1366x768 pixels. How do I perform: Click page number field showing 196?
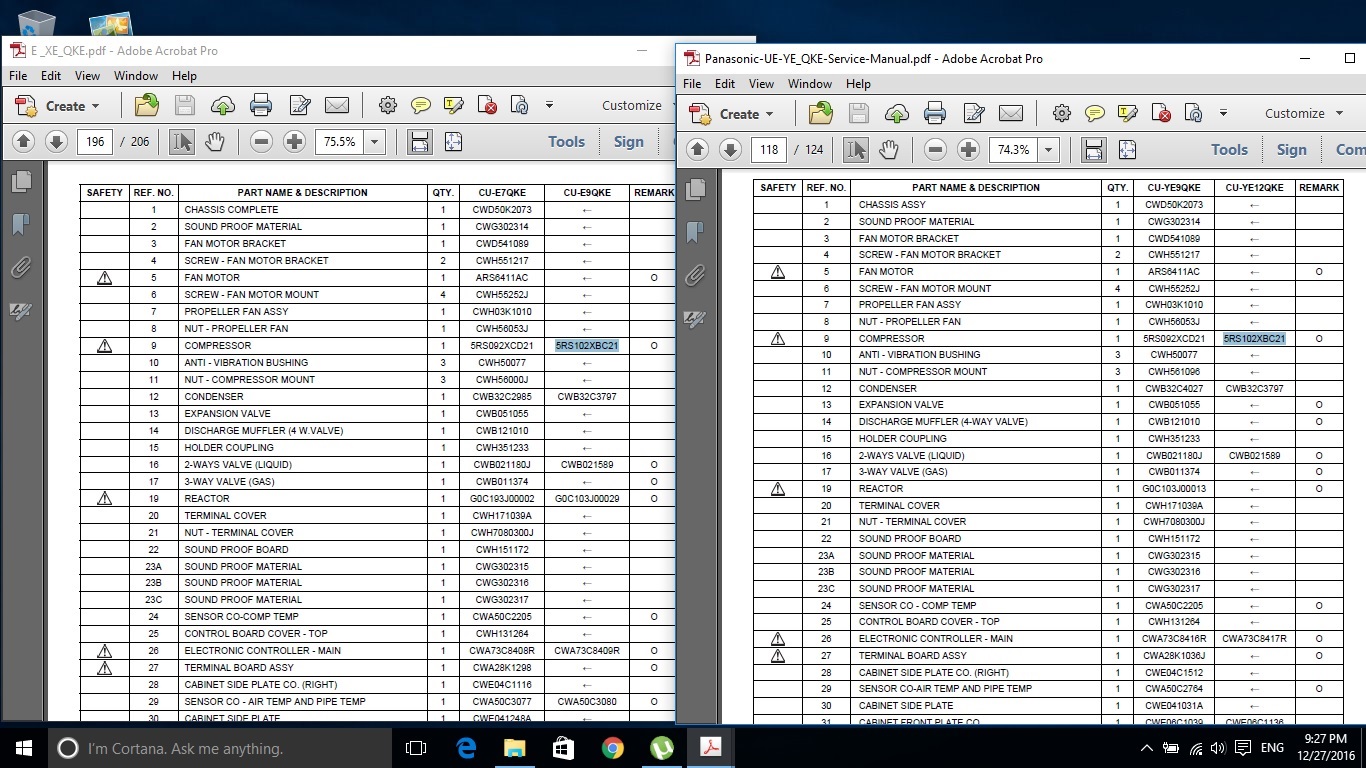click(x=95, y=142)
